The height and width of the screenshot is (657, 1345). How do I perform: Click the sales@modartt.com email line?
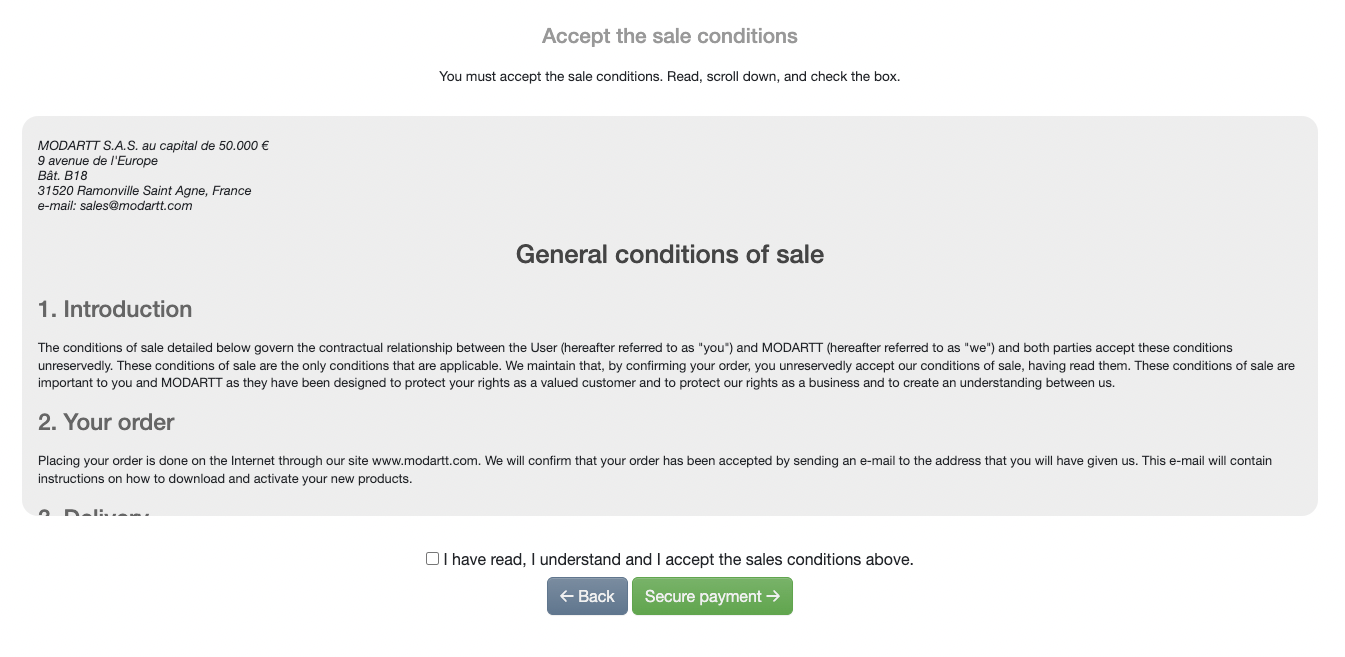click(115, 206)
